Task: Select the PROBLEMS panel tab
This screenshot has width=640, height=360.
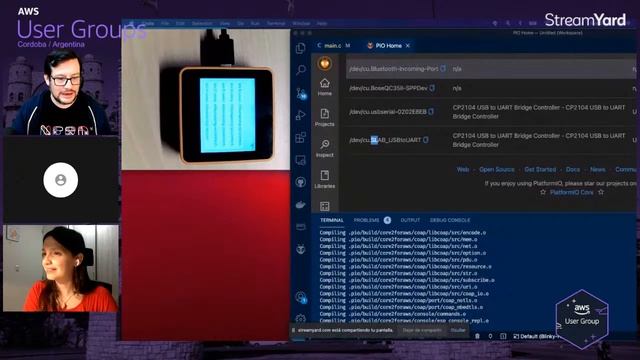Action: (366, 220)
